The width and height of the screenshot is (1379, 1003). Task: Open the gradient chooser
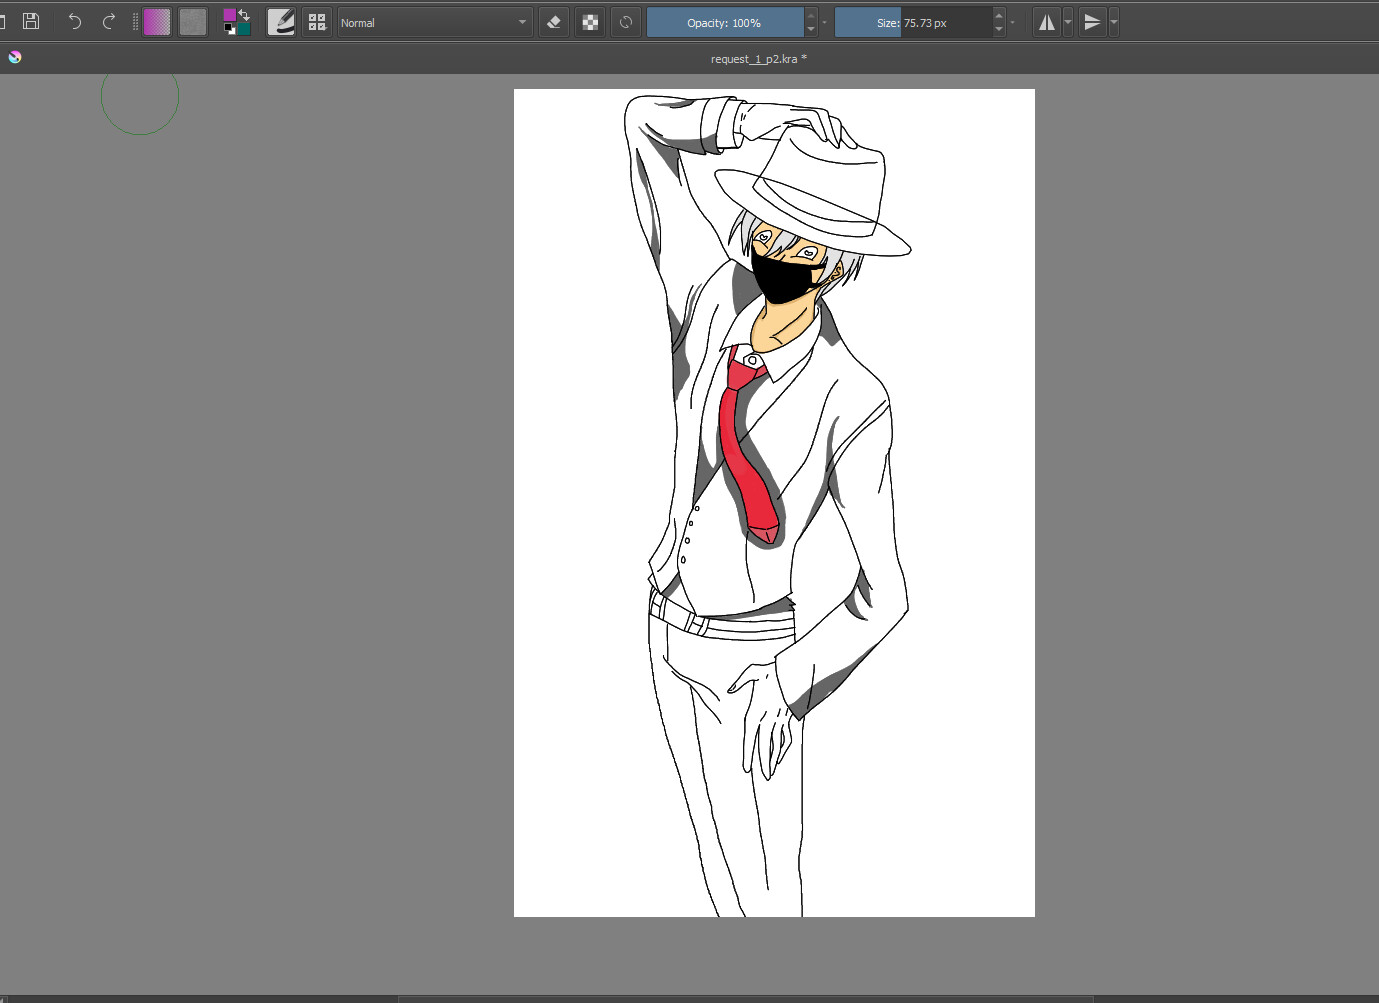[157, 21]
